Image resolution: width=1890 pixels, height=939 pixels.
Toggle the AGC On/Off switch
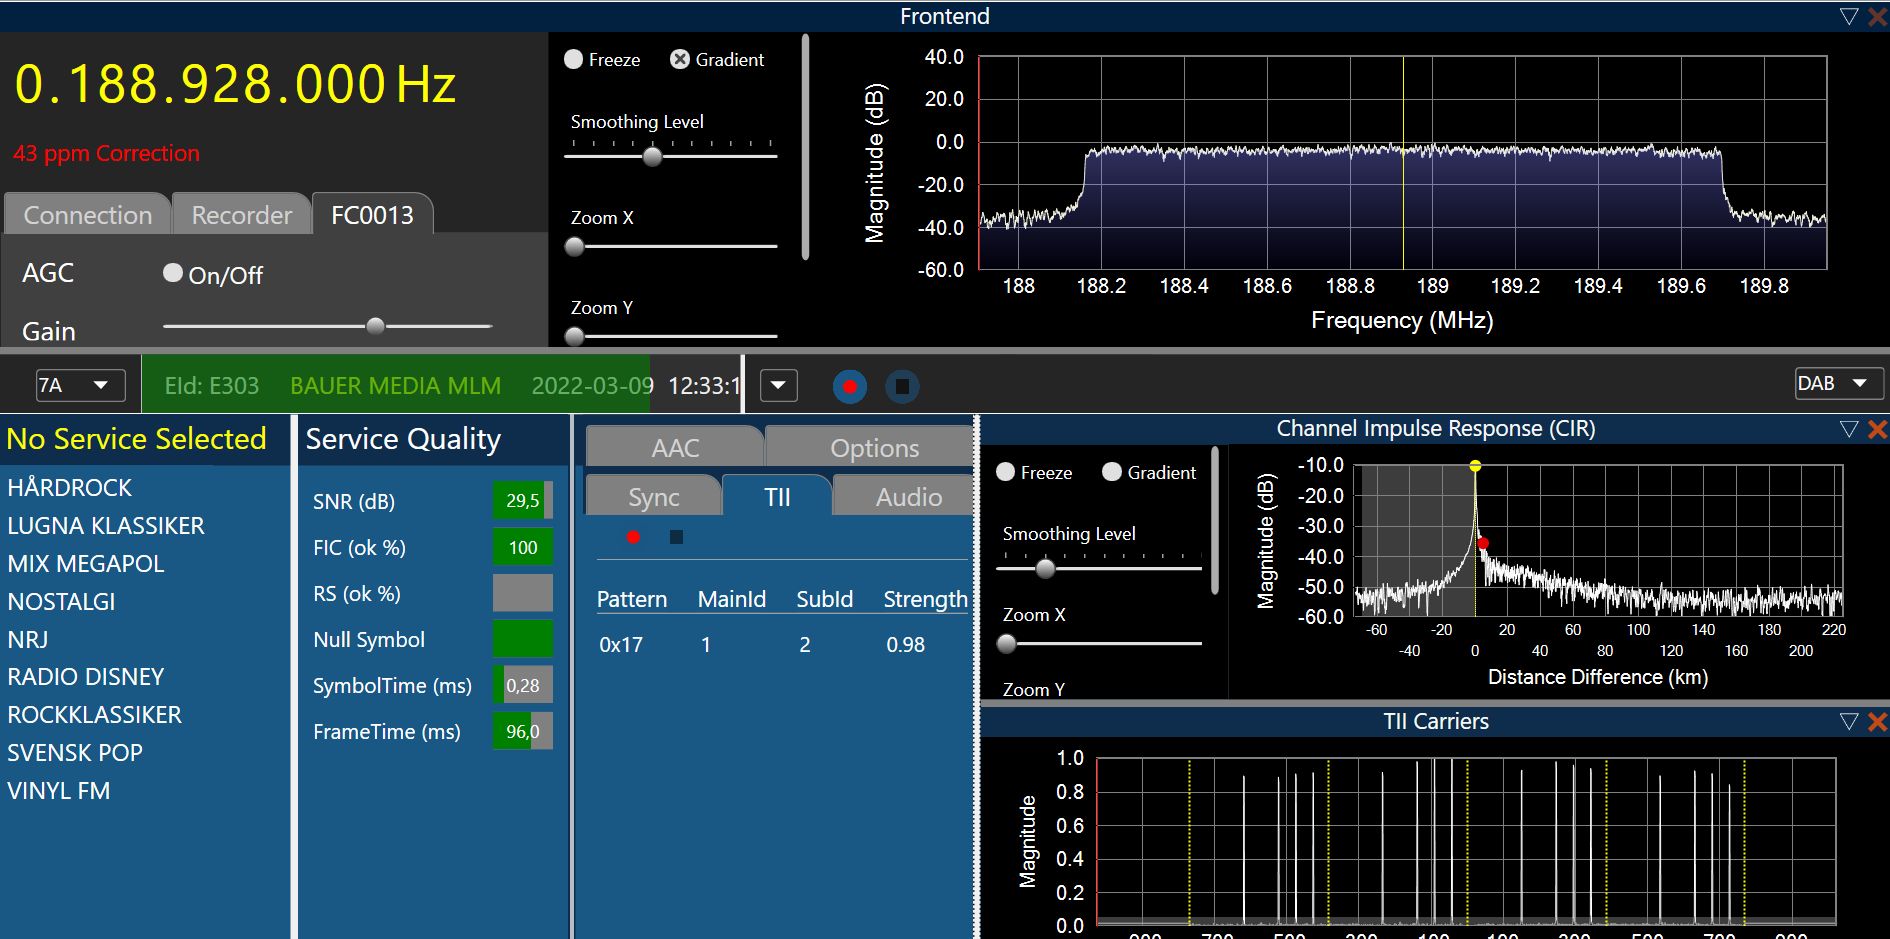(x=173, y=273)
